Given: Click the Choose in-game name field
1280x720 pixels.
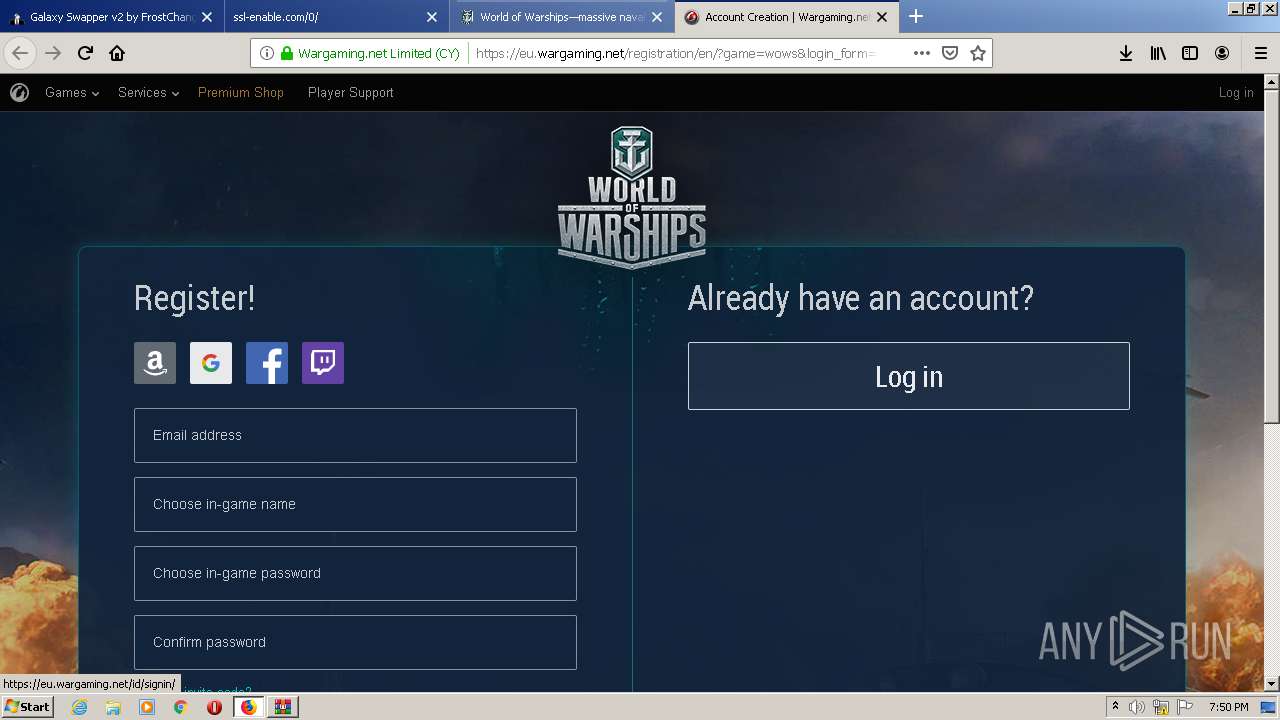Looking at the screenshot, I should click(x=355, y=504).
